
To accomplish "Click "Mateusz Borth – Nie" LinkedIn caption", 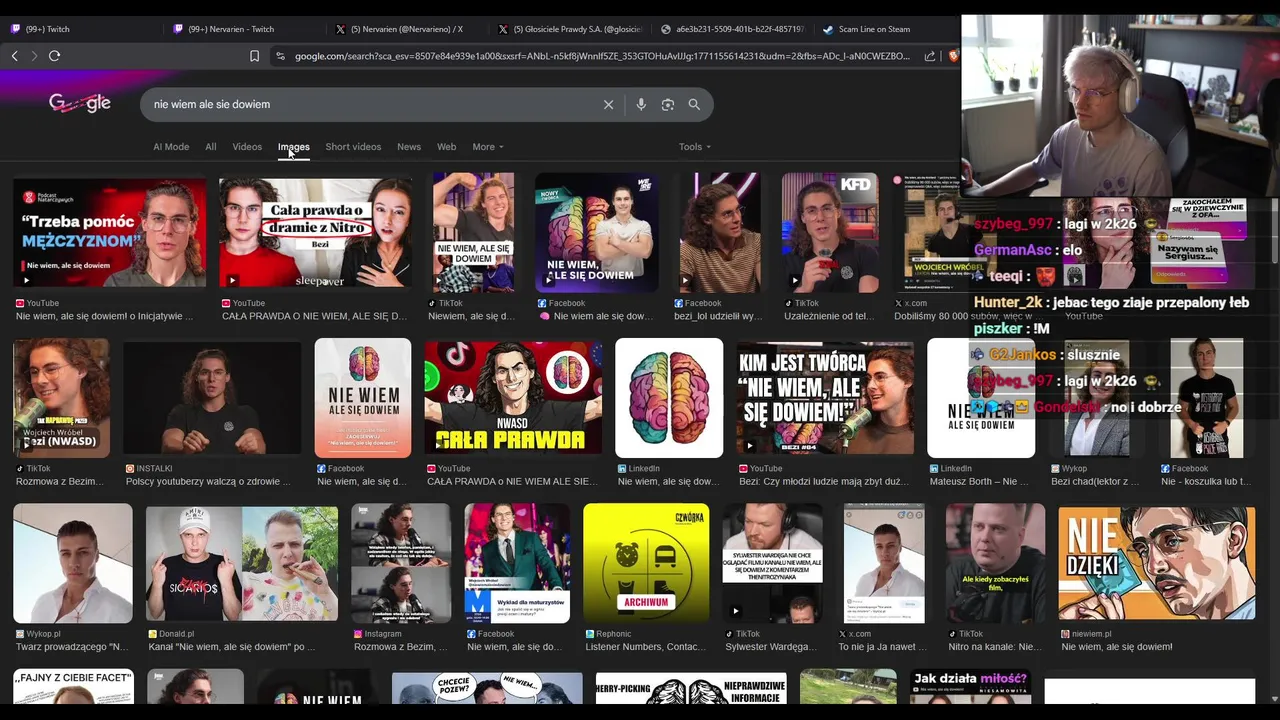I will click(979, 481).
